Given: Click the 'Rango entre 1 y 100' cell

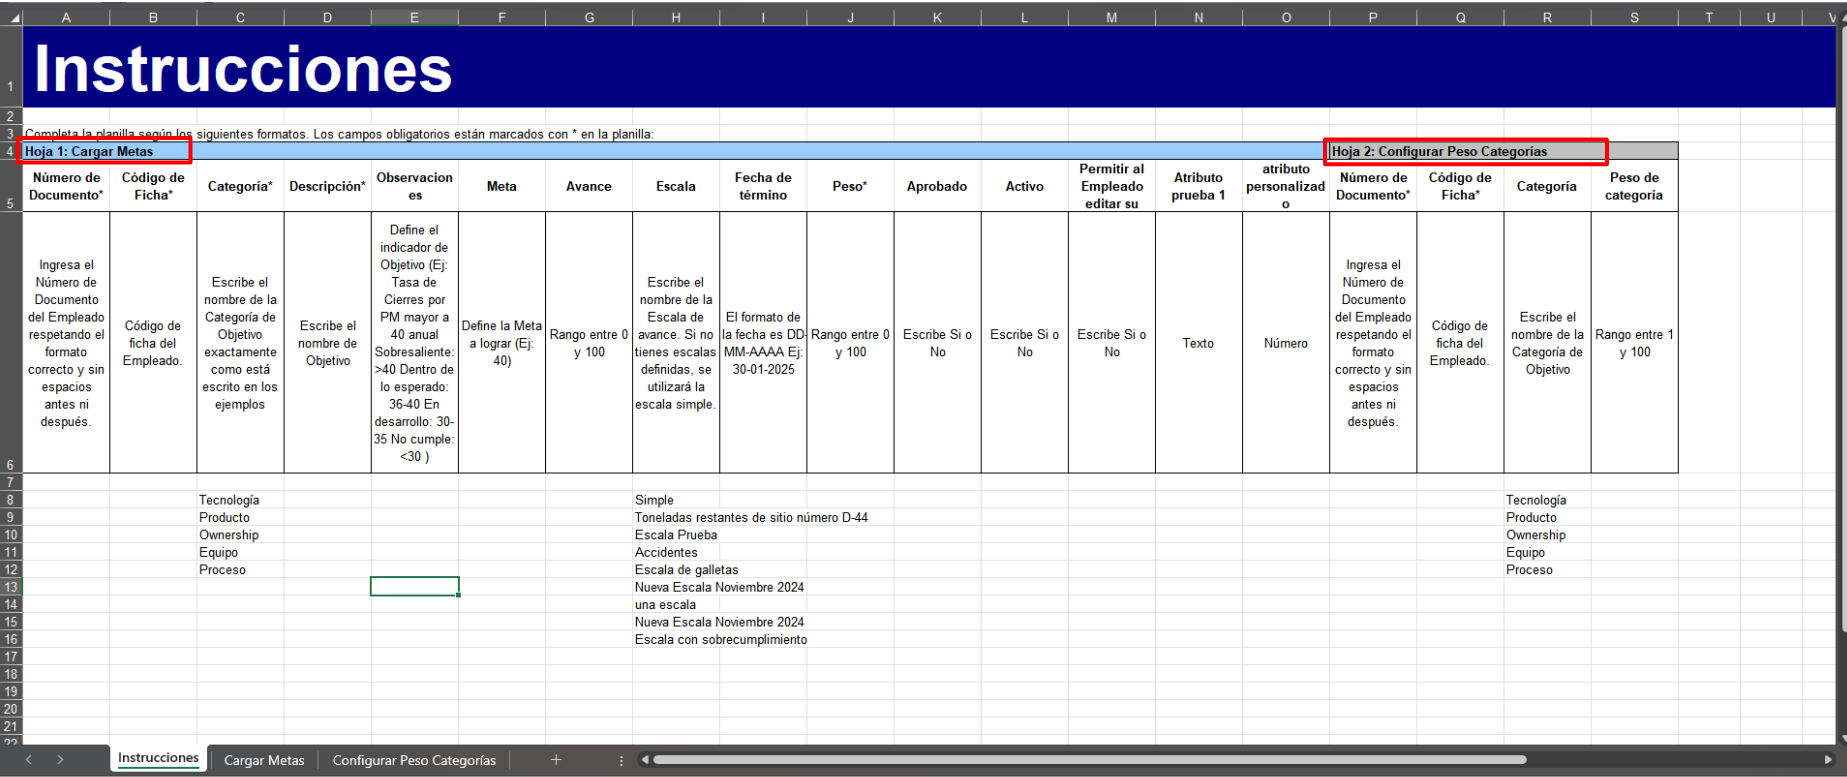Looking at the screenshot, I should pyautogui.click(x=1634, y=343).
